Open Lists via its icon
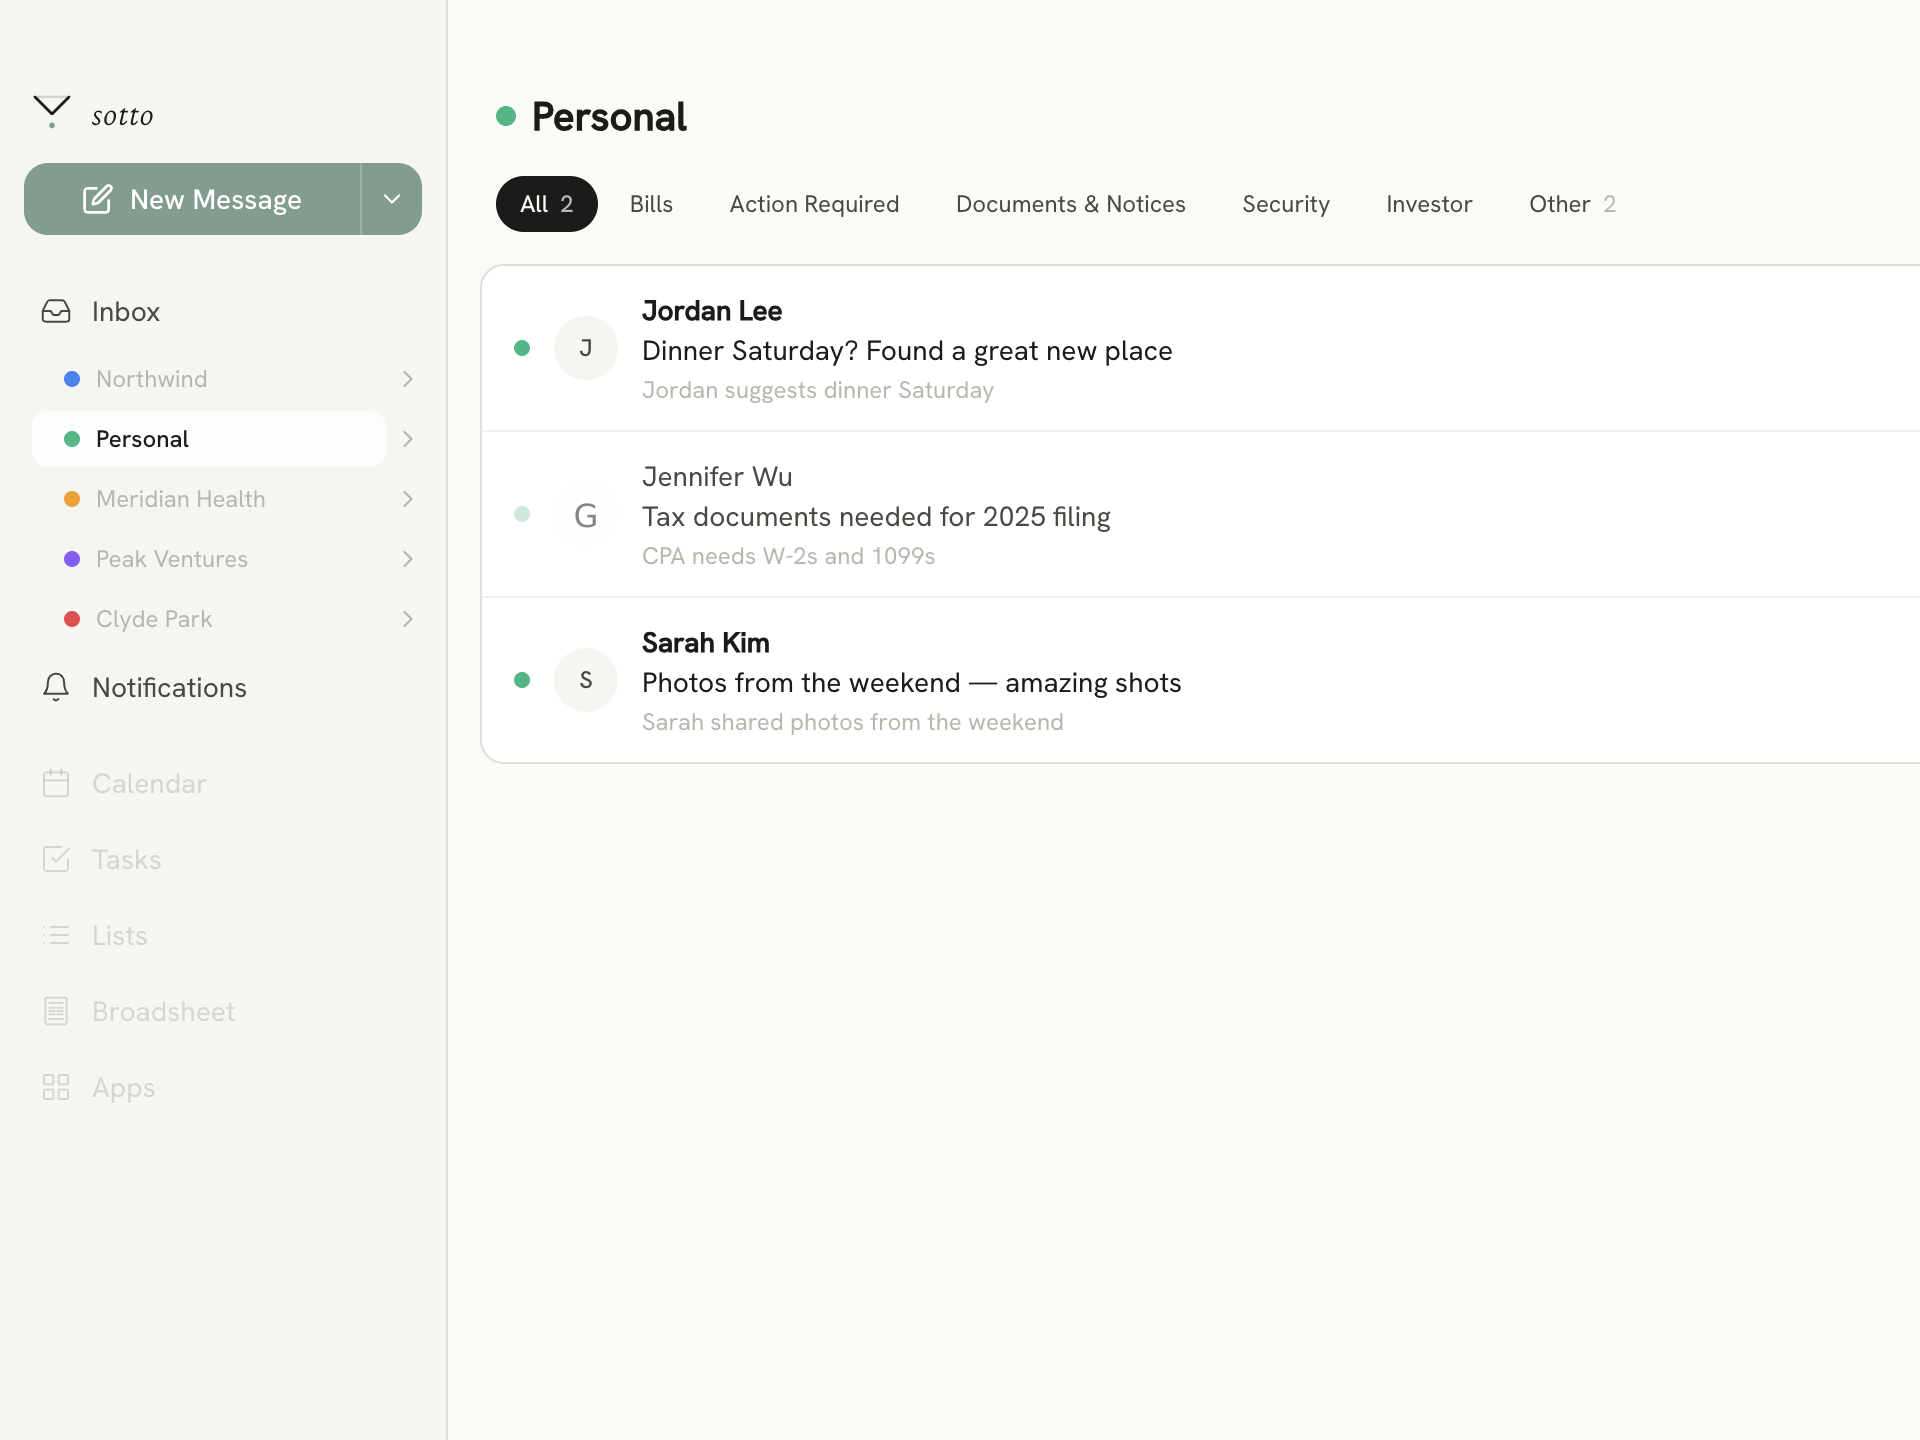 [x=56, y=935]
